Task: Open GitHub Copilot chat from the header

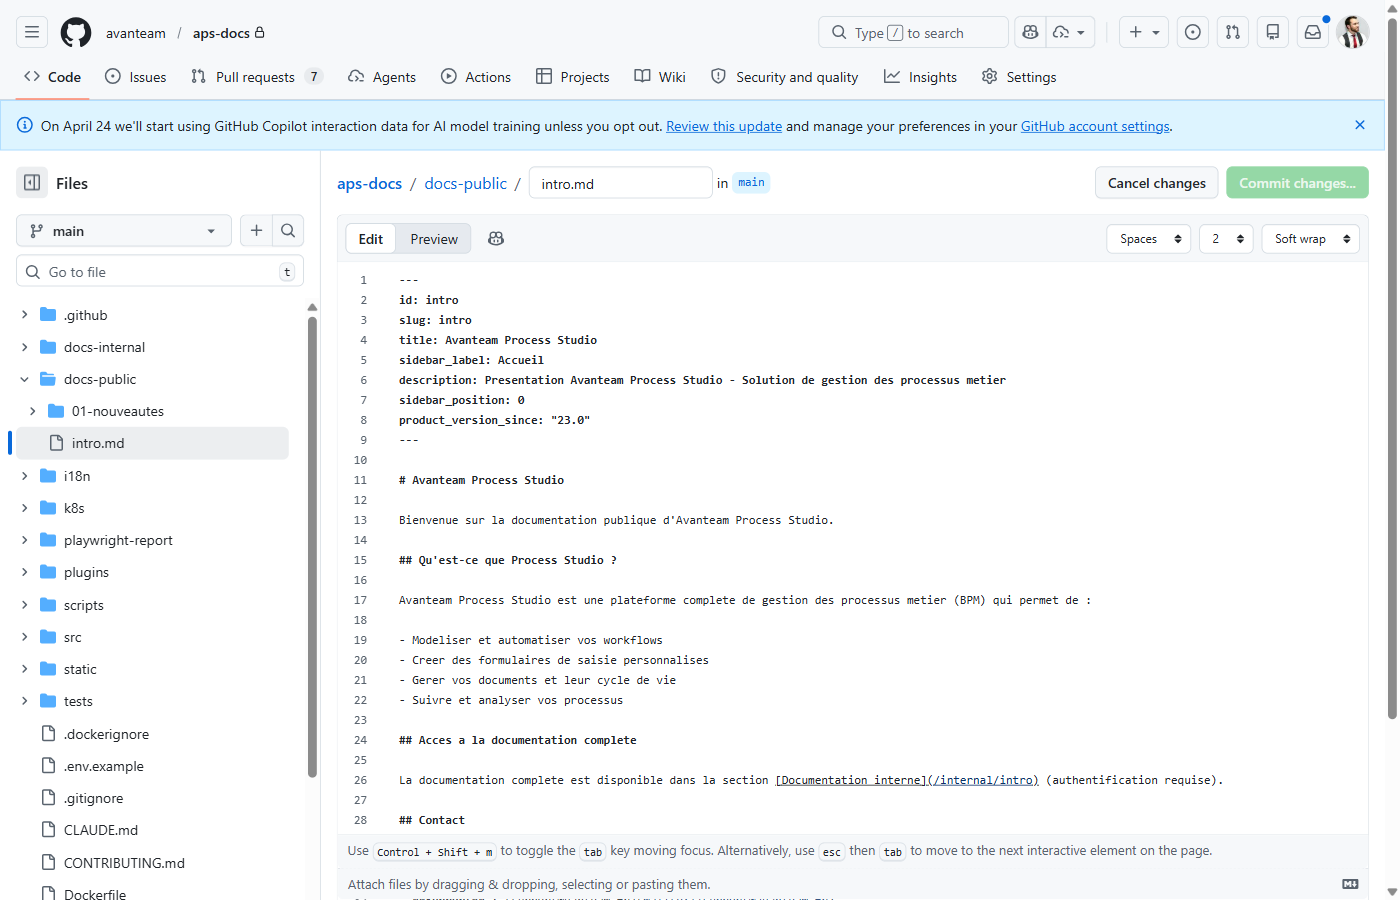Action: pyautogui.click(x=1030, y=32)
